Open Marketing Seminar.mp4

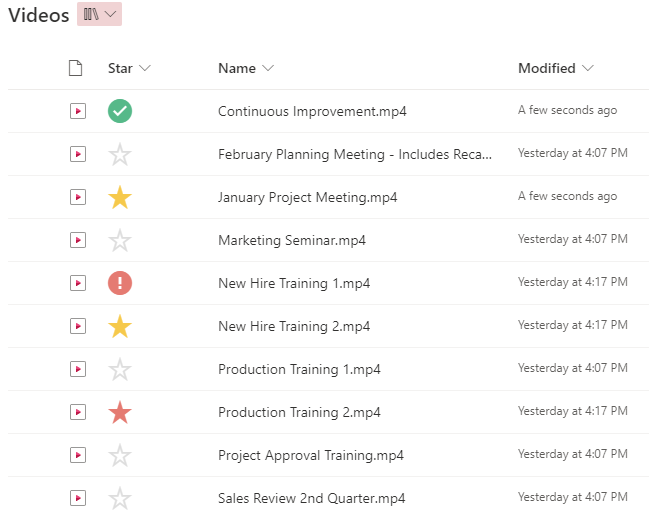pos(292,240)
